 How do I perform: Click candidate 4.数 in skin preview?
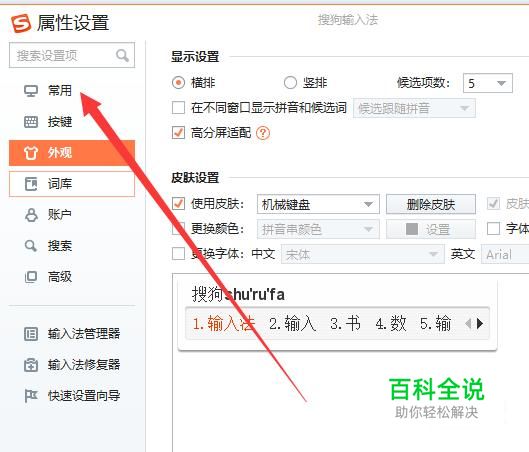pyautogui.click(x=391, y=324)
